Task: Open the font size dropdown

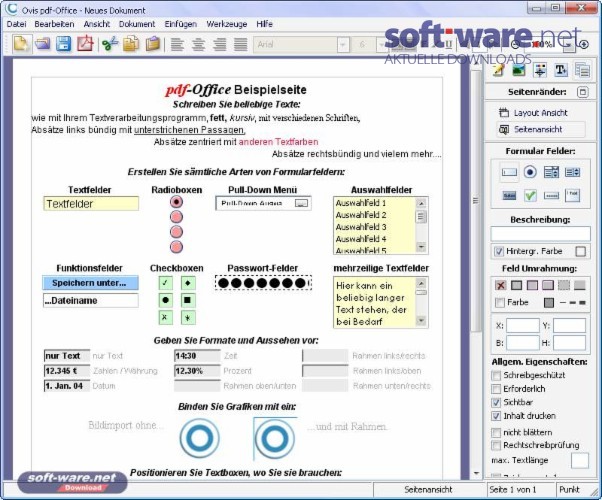Action: (380, 45)
